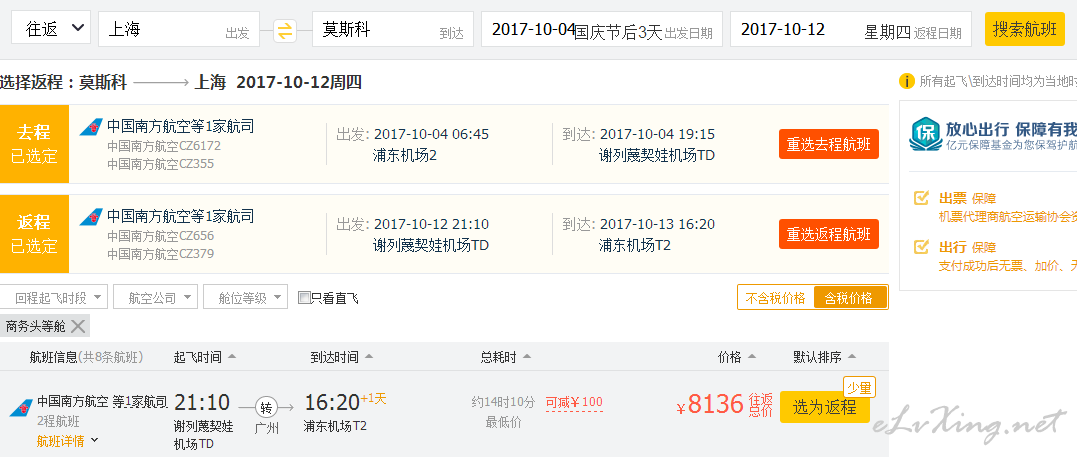This screenshot has height=457, width=1077.
Task: Click the 搜索航班 button
Action: [x=1025, y=30]
